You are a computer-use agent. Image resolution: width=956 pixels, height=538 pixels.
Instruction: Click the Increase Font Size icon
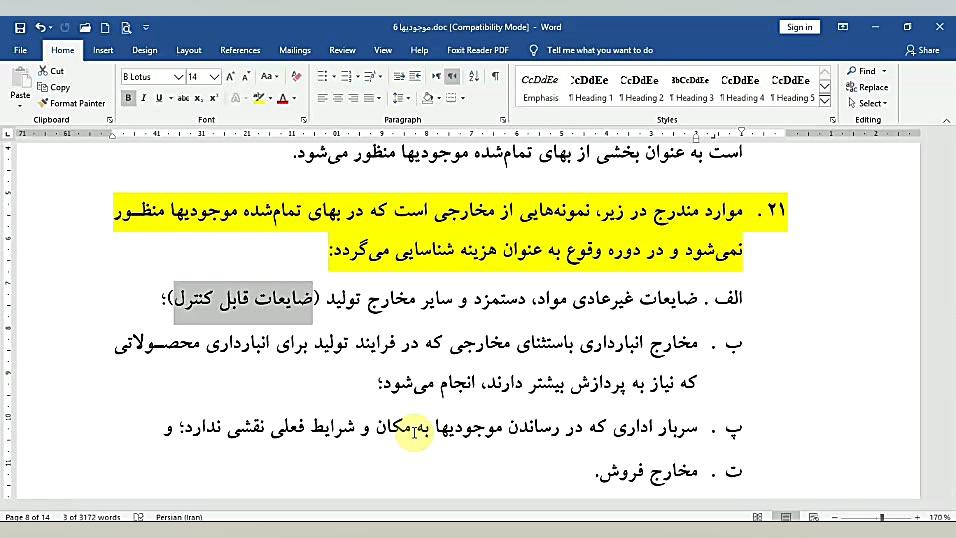tap(231, 76)
